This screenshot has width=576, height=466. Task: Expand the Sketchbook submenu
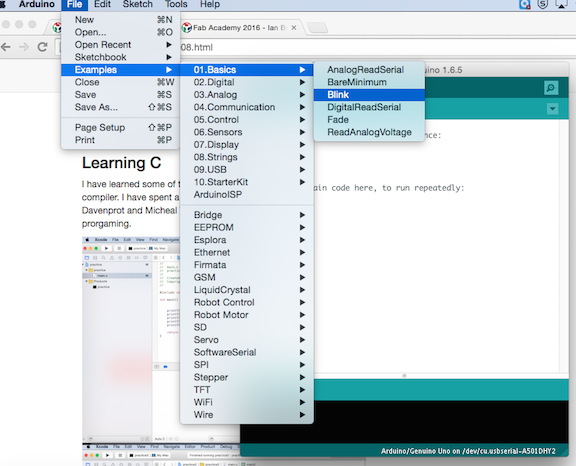point(120,57)
